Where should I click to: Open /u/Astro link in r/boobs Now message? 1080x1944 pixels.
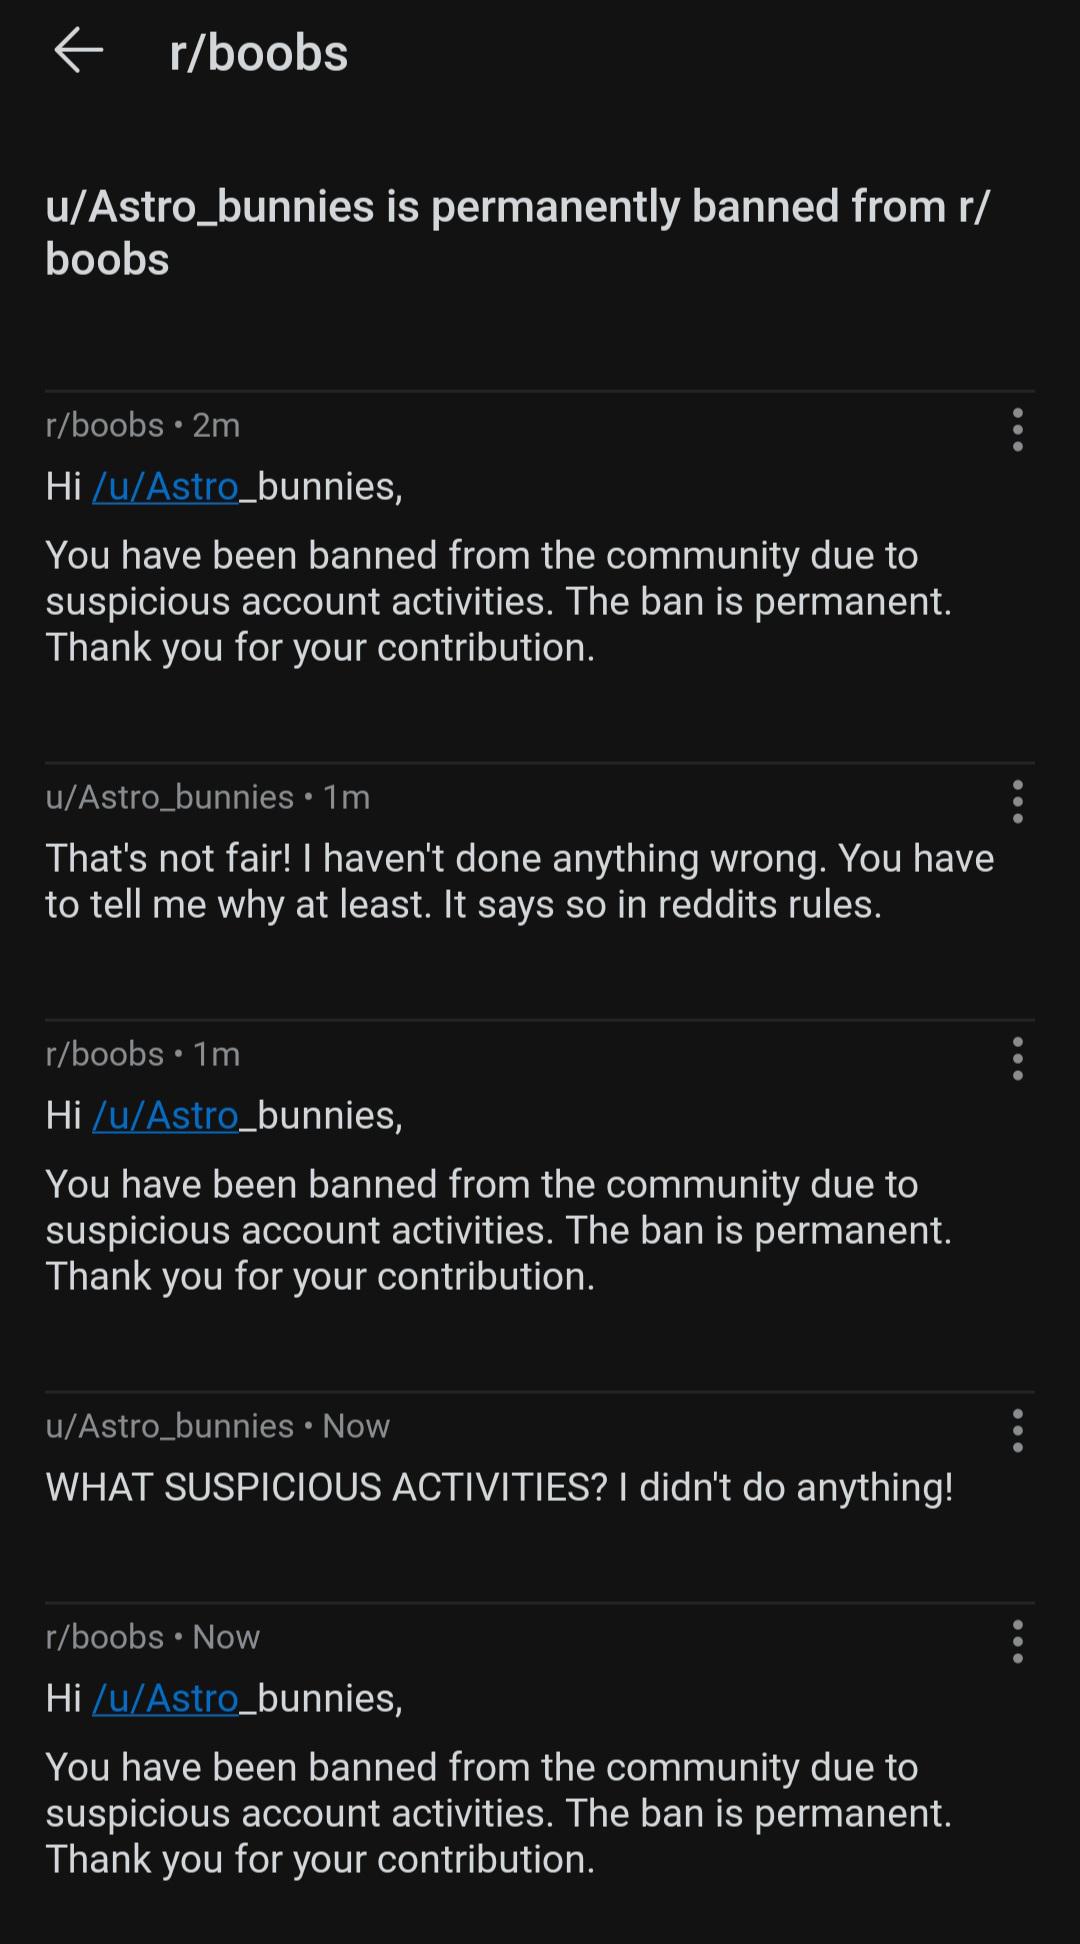tap(166, 1699)
